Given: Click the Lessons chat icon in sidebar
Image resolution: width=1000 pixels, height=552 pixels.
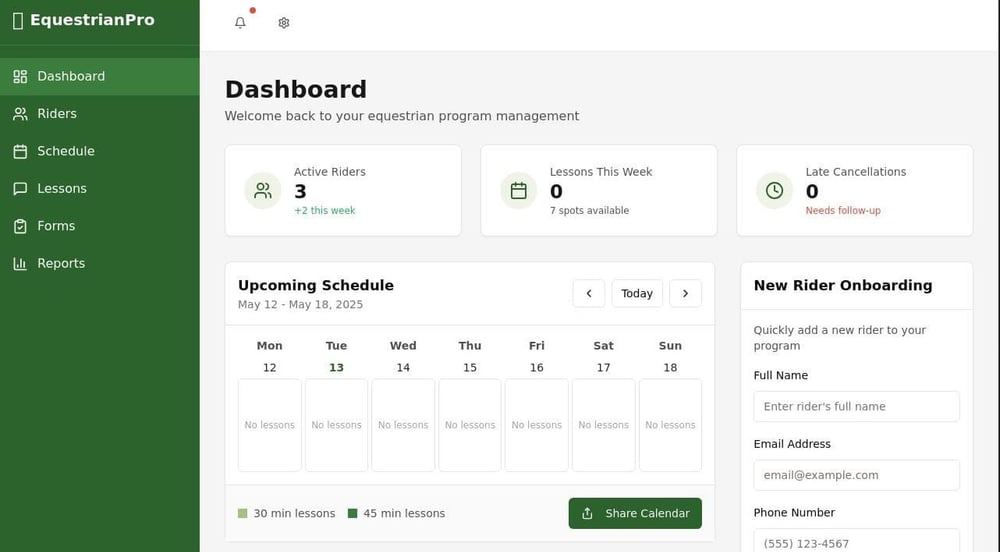Looking at the screenshot, I should click(20, 189).
